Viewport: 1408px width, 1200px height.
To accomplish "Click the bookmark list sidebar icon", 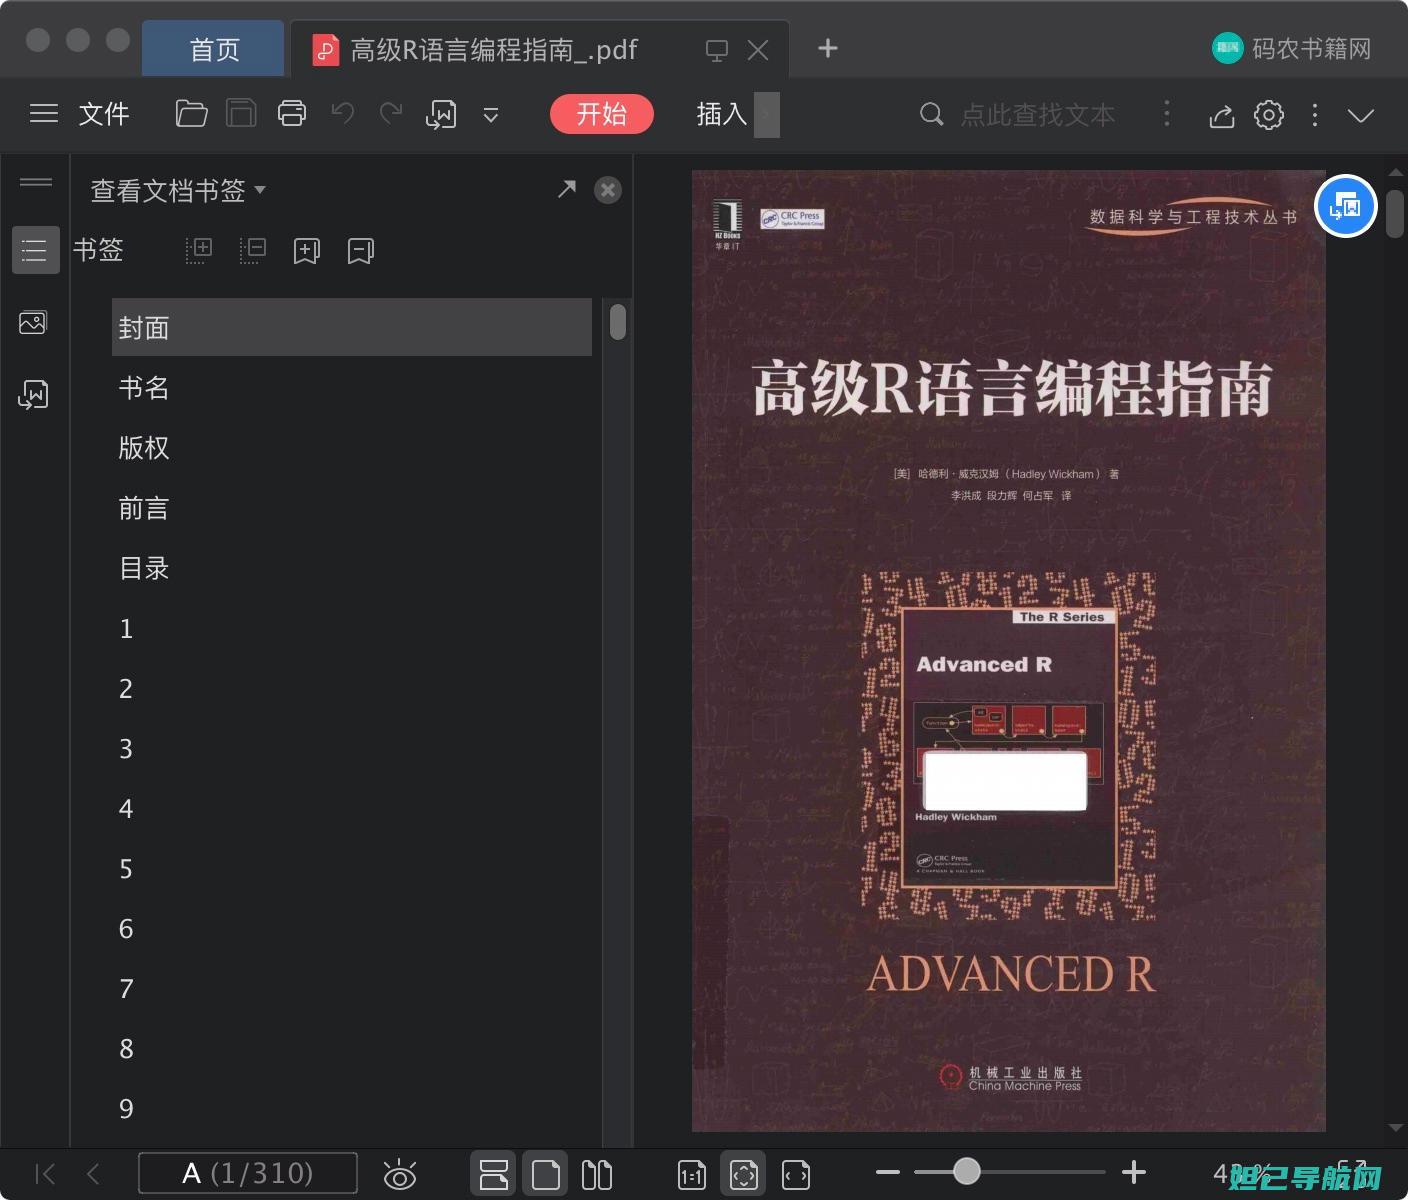I will click(35, 250).
